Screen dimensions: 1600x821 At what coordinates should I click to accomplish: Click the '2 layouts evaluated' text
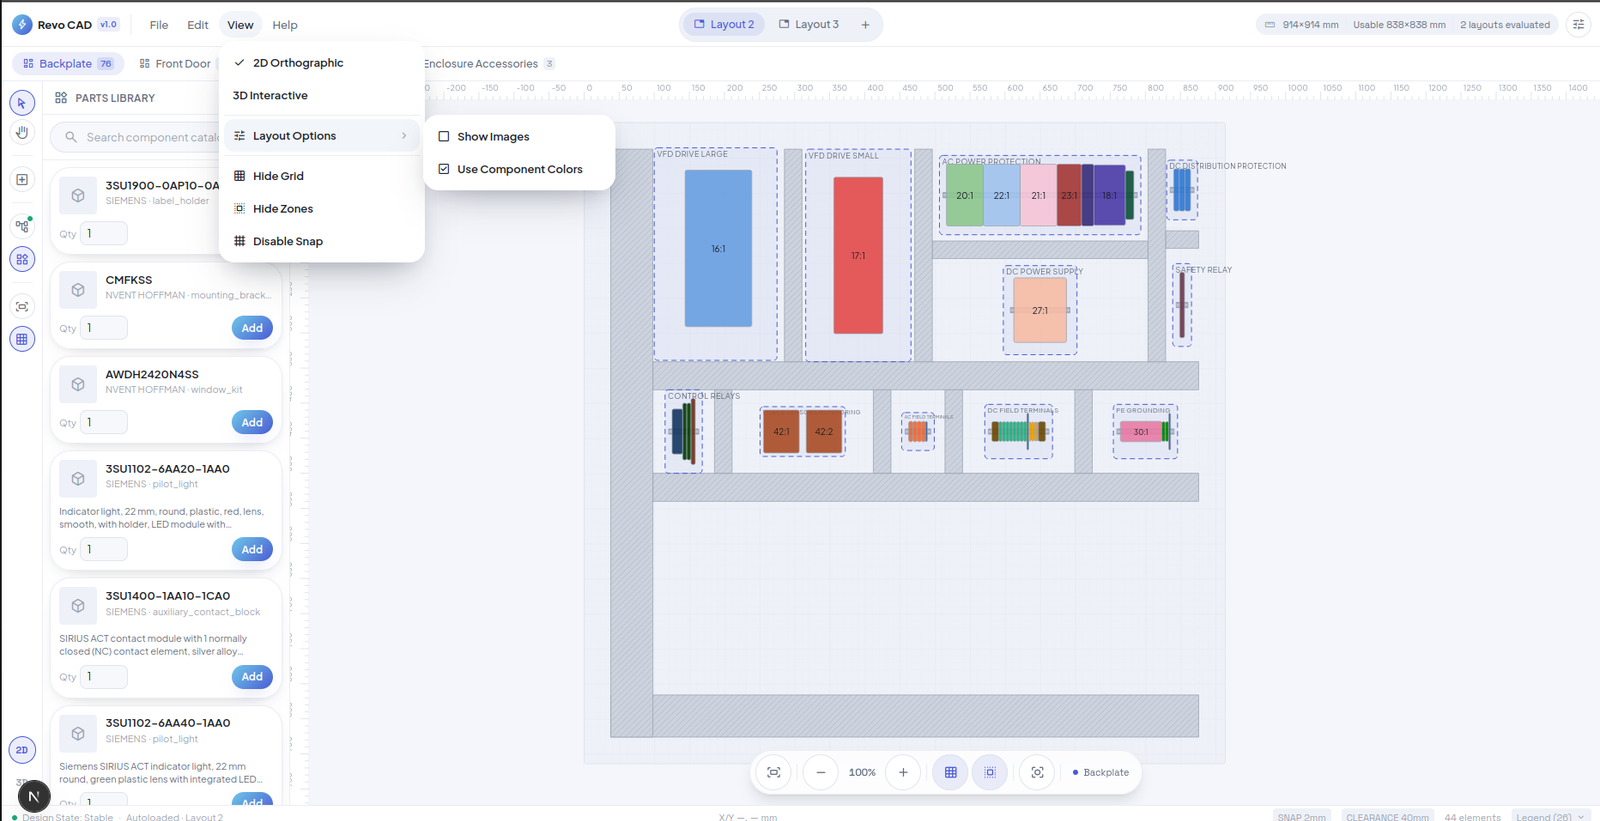coord(1505,25)
